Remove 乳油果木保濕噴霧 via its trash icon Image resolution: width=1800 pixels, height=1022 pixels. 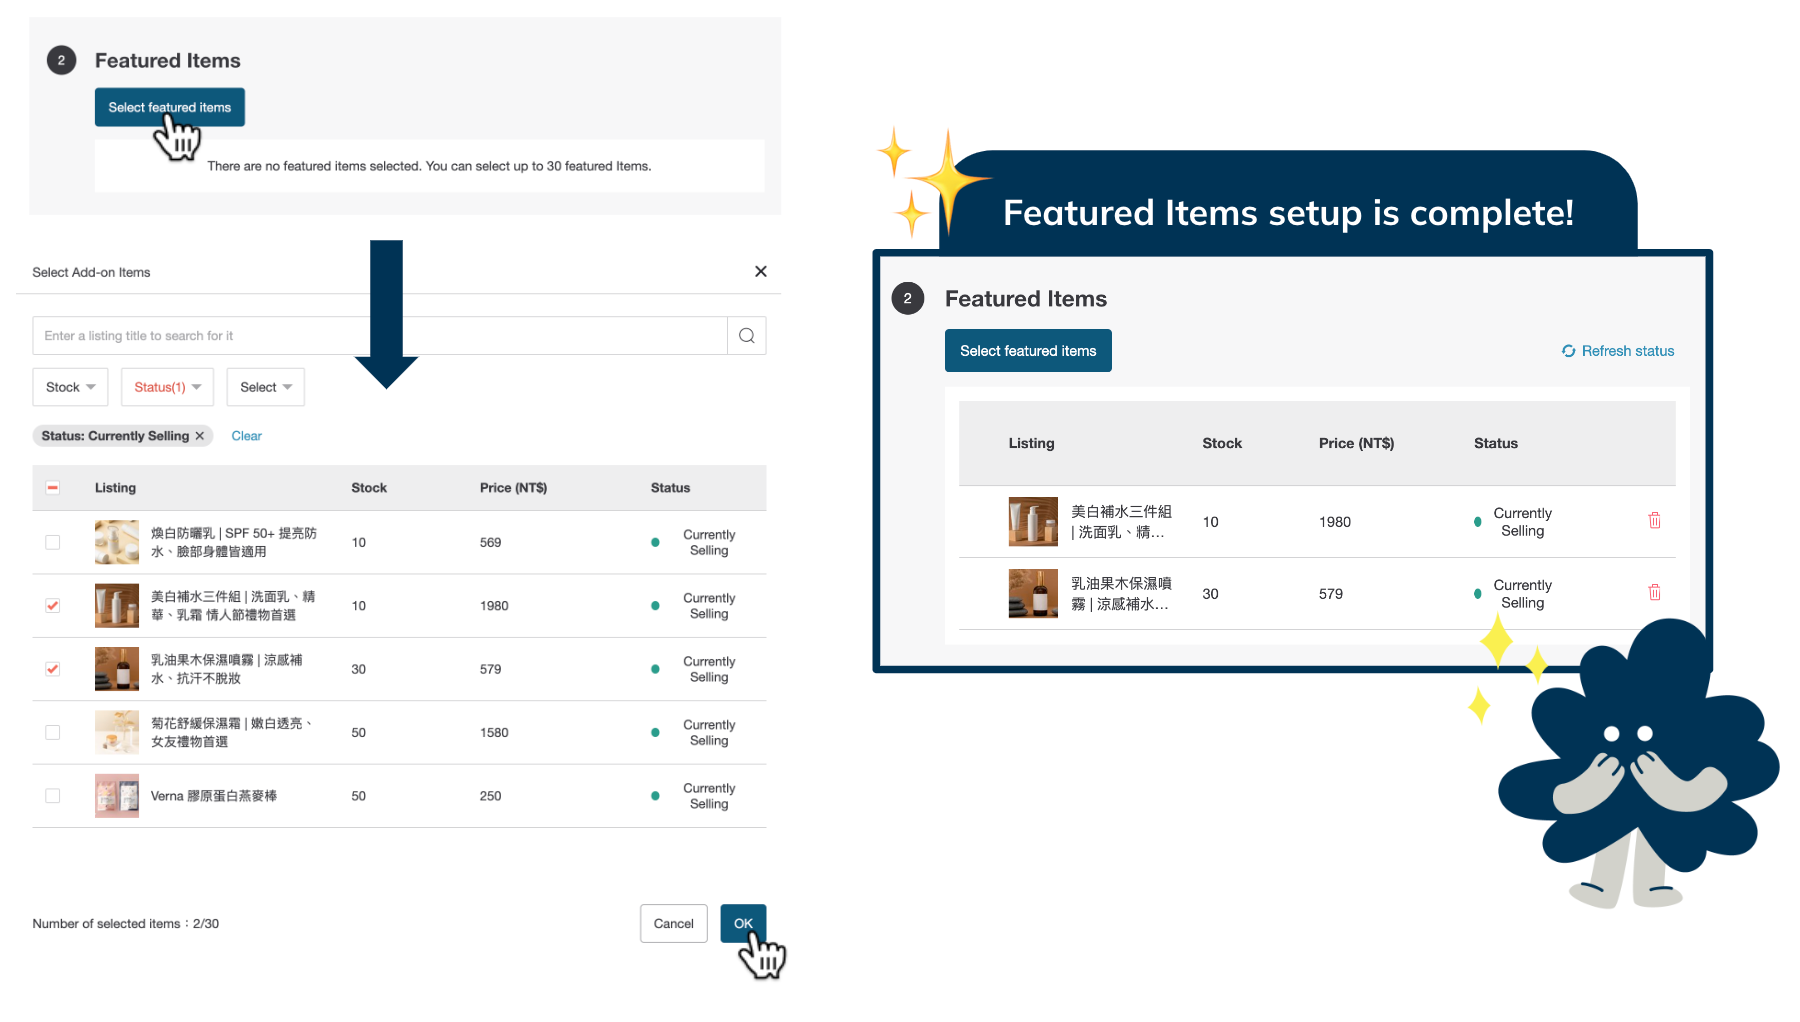click(1654, 592)
